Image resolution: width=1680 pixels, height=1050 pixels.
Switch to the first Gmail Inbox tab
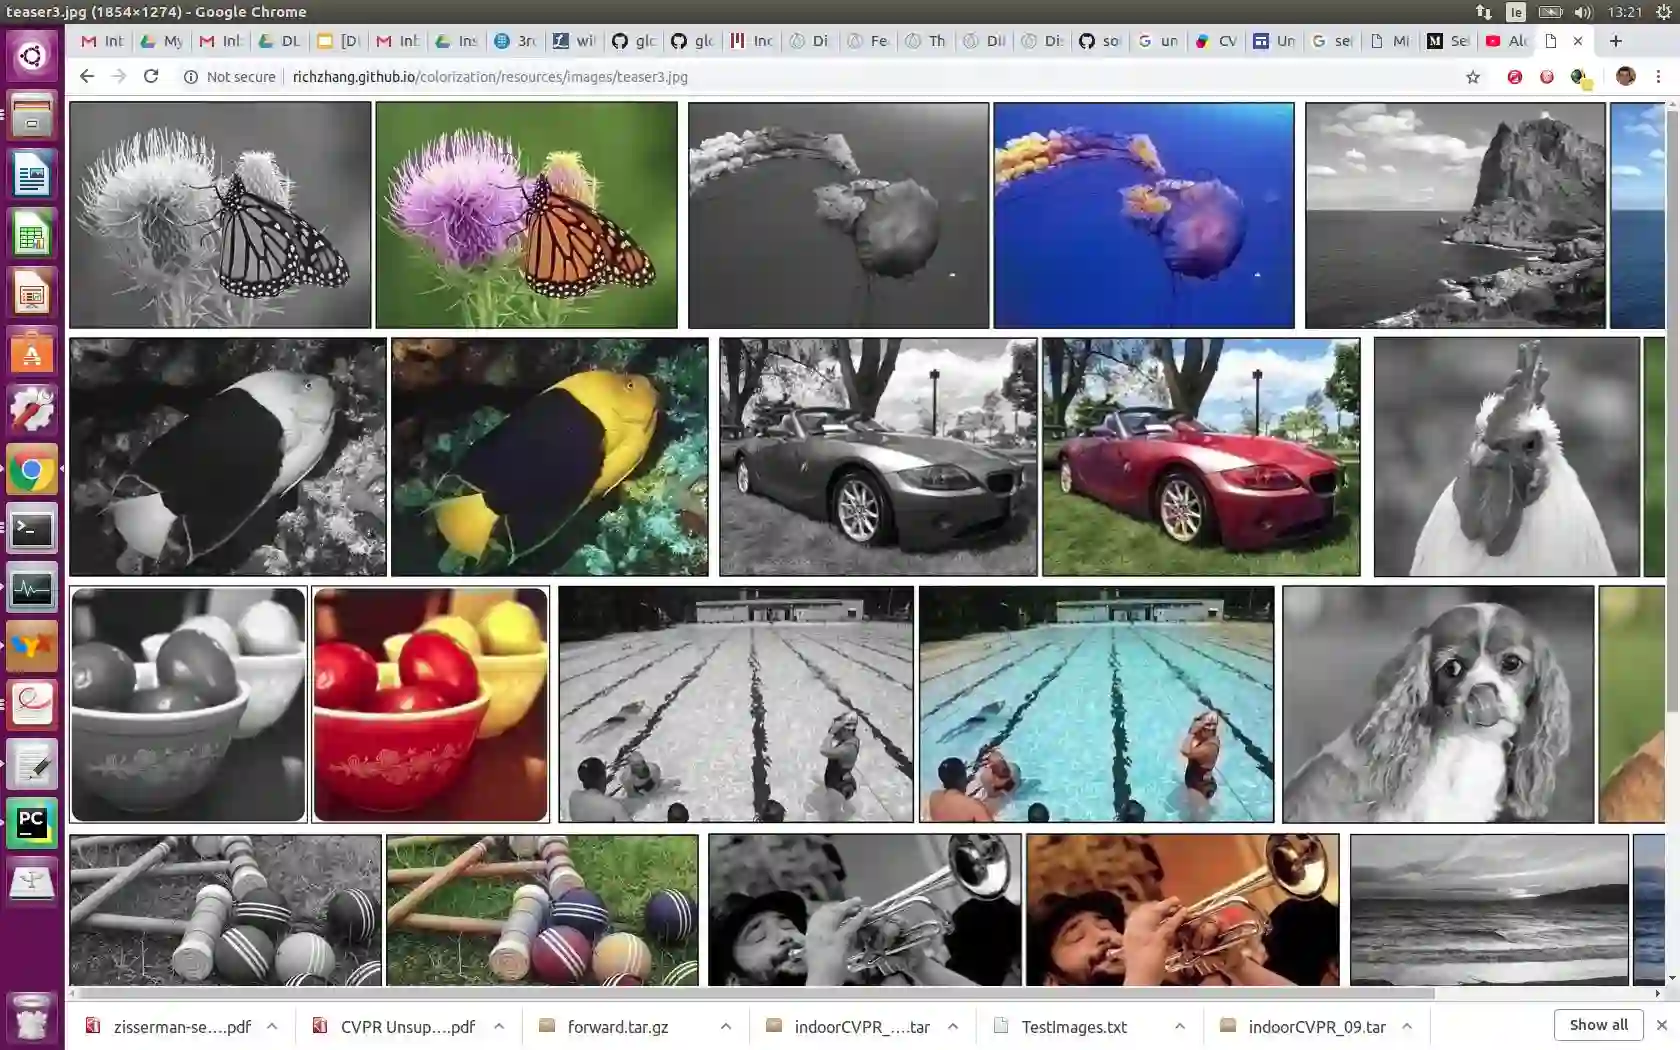click(103, 41)
